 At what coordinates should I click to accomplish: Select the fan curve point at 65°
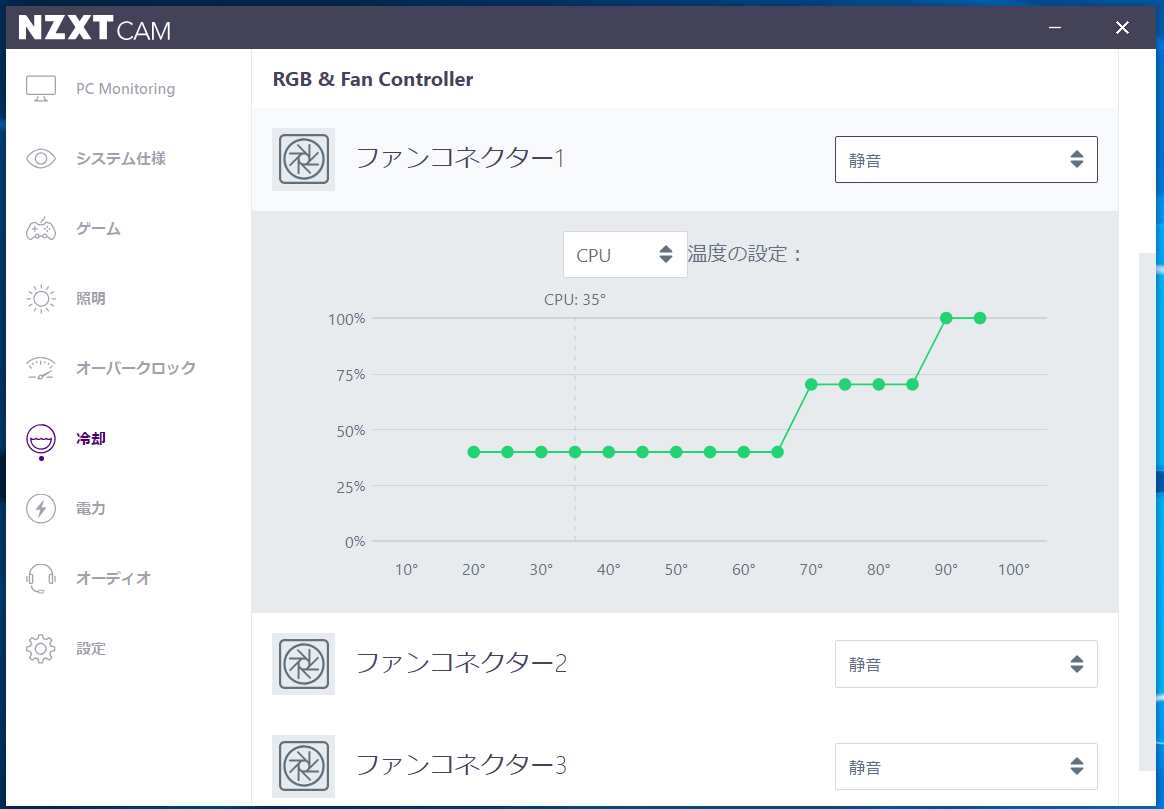pos(777,452)
